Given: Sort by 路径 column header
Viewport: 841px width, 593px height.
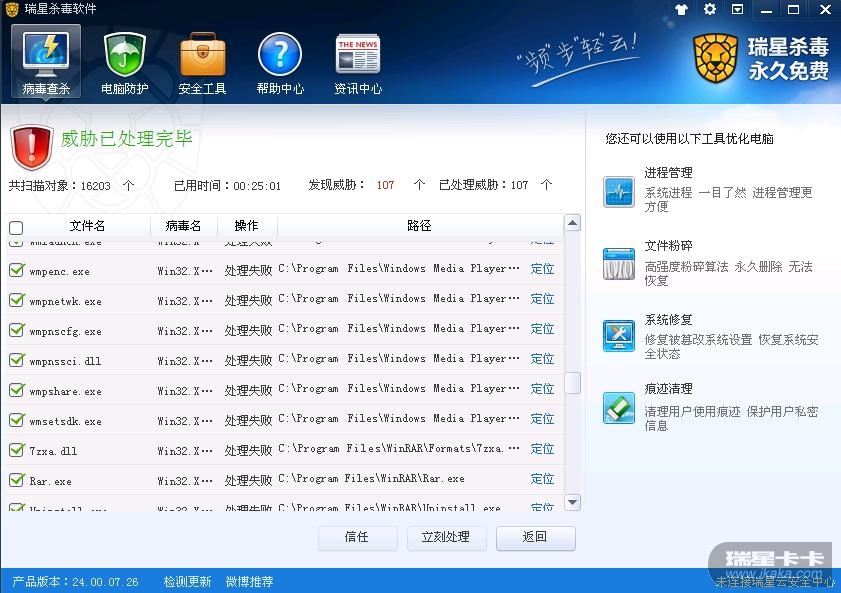Looking at the screenshot, I should coord(419,226).
